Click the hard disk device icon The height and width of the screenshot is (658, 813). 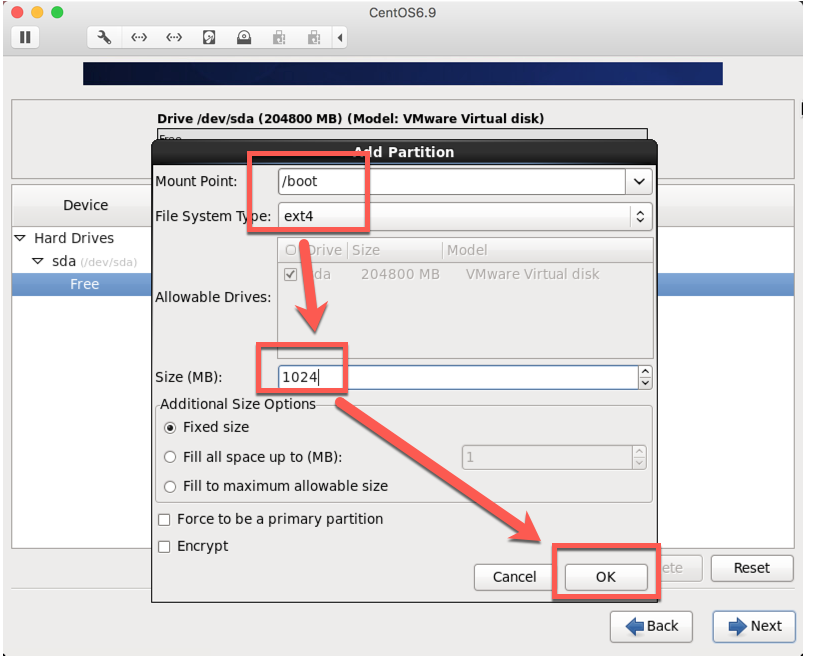(209, 38)
